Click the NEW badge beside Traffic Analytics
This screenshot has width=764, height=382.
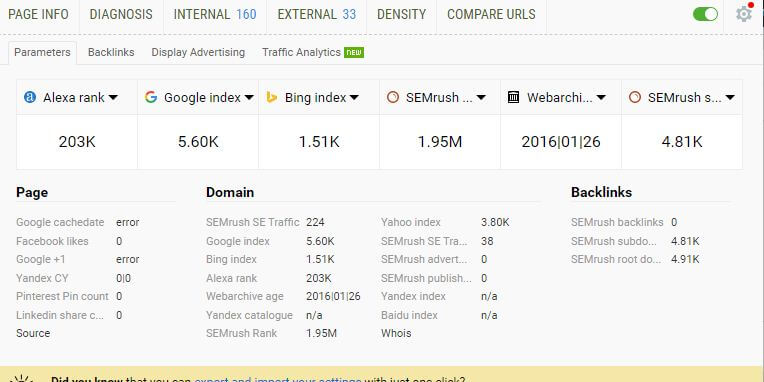pyautogui.click(x=354, y=52)
